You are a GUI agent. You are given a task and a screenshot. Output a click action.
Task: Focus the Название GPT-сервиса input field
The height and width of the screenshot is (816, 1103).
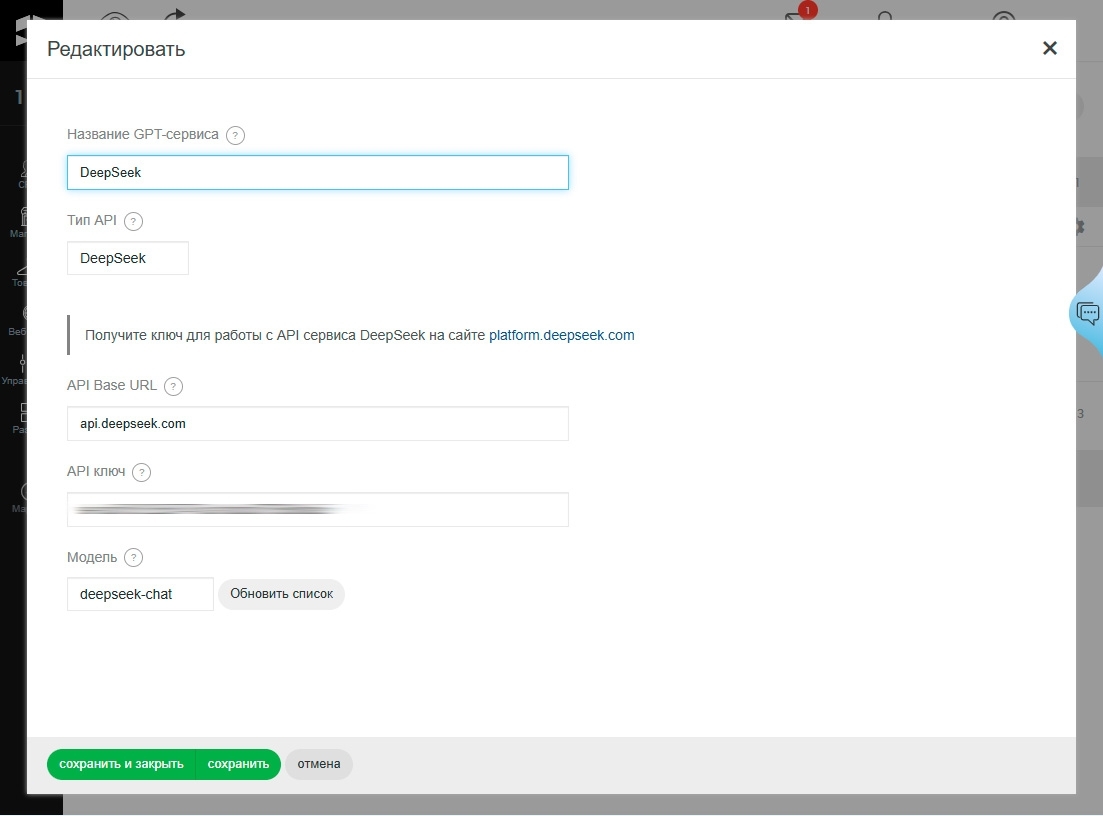318,172
